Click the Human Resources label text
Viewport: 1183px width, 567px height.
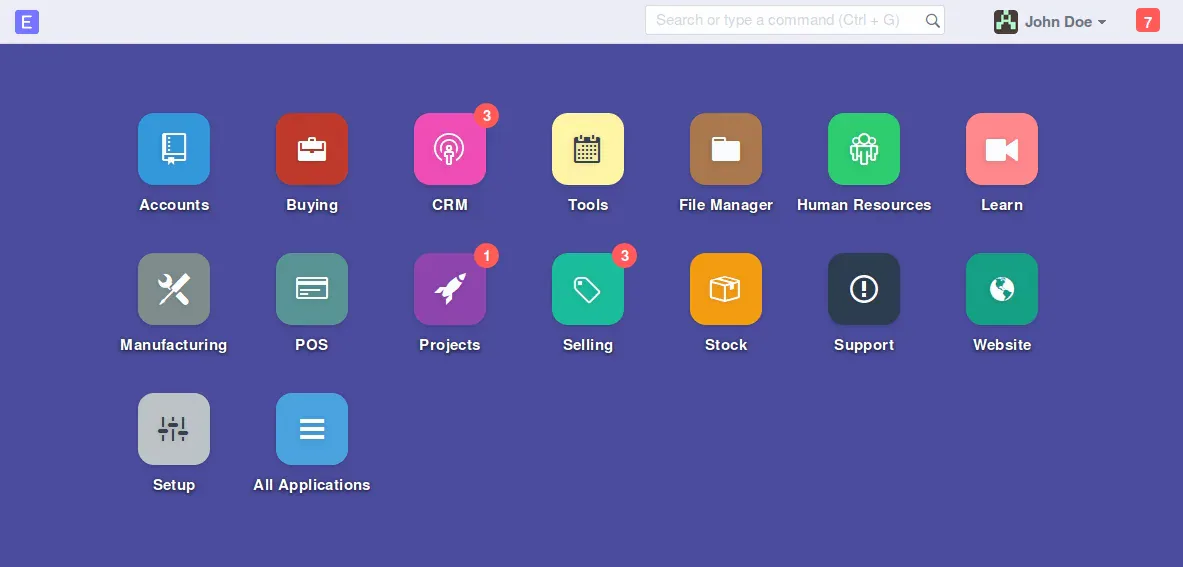(x=864, y=205)
